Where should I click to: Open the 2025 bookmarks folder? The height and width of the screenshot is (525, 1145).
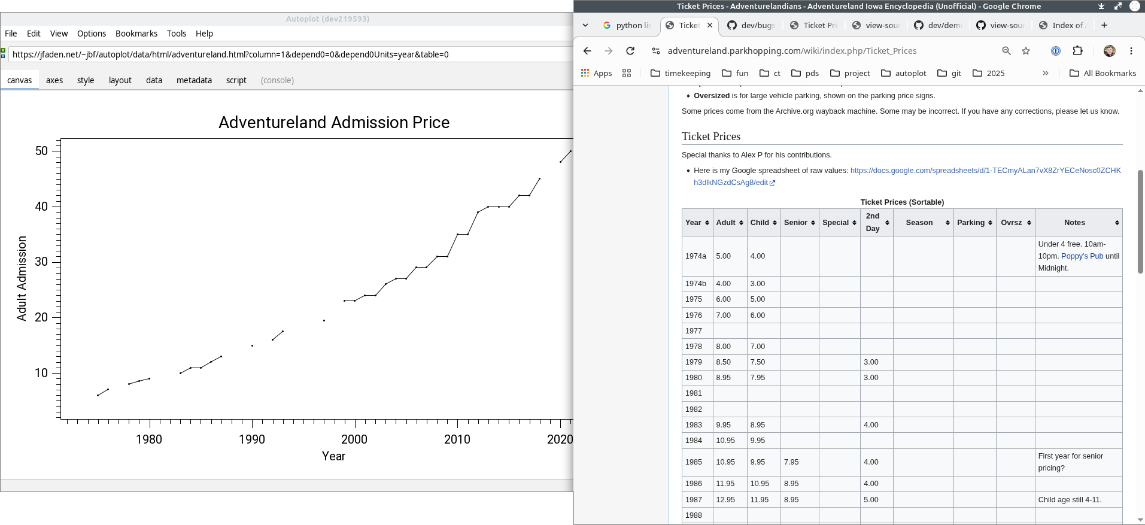[988, 73]
